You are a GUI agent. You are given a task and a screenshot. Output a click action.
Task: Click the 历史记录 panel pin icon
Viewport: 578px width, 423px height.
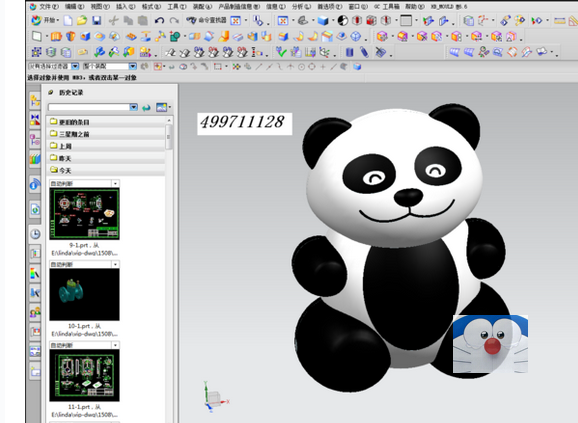point(51,92)
